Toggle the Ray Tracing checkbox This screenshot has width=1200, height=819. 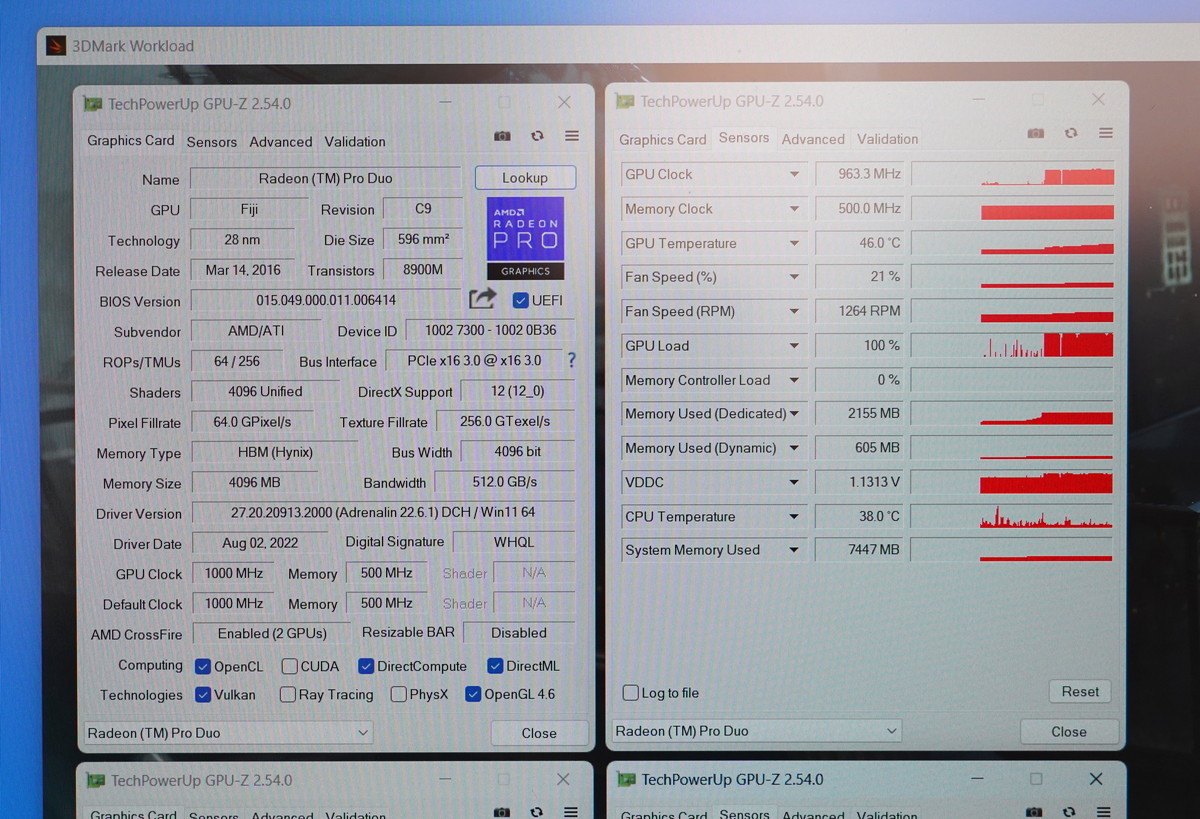288,694
